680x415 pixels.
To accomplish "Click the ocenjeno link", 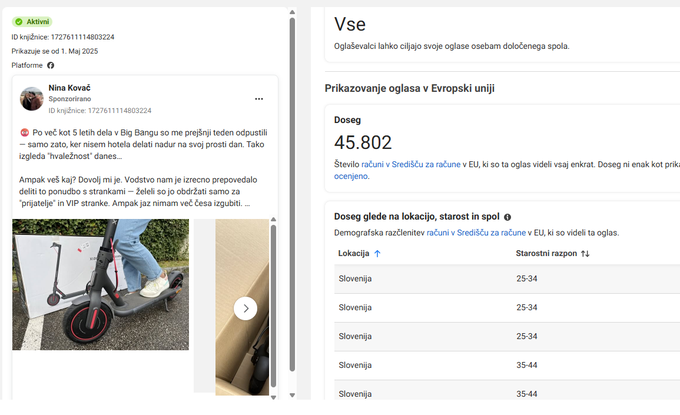I will 351,176.
